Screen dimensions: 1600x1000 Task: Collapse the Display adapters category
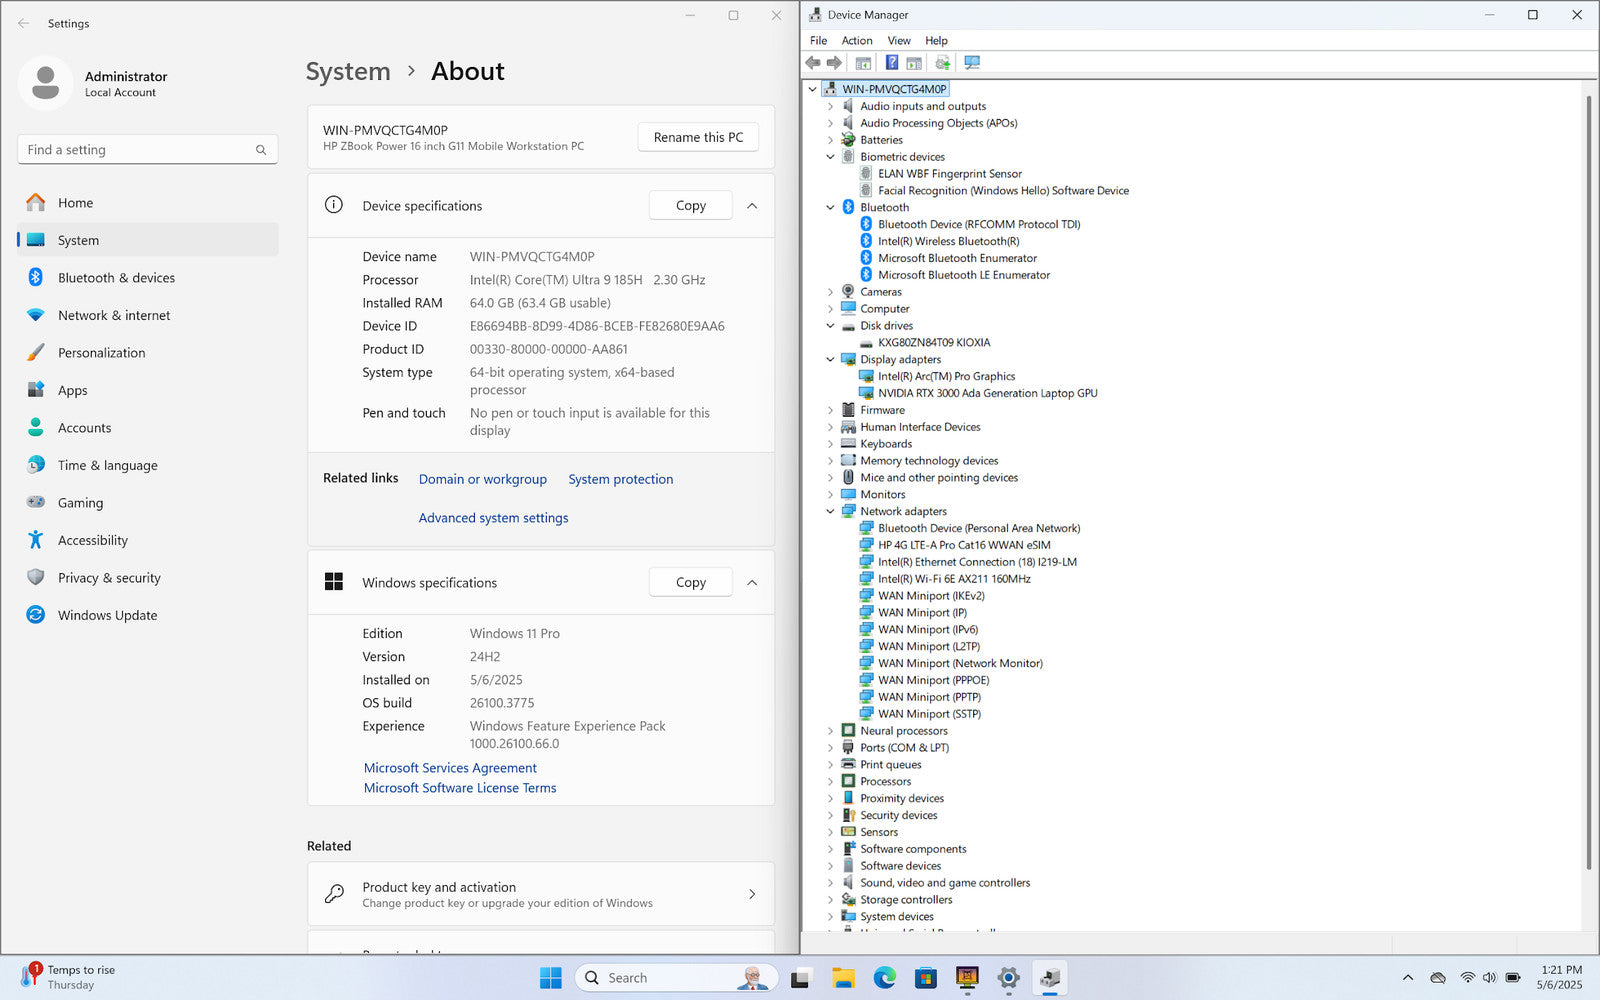pyautogui.click(x=830, y=359)
